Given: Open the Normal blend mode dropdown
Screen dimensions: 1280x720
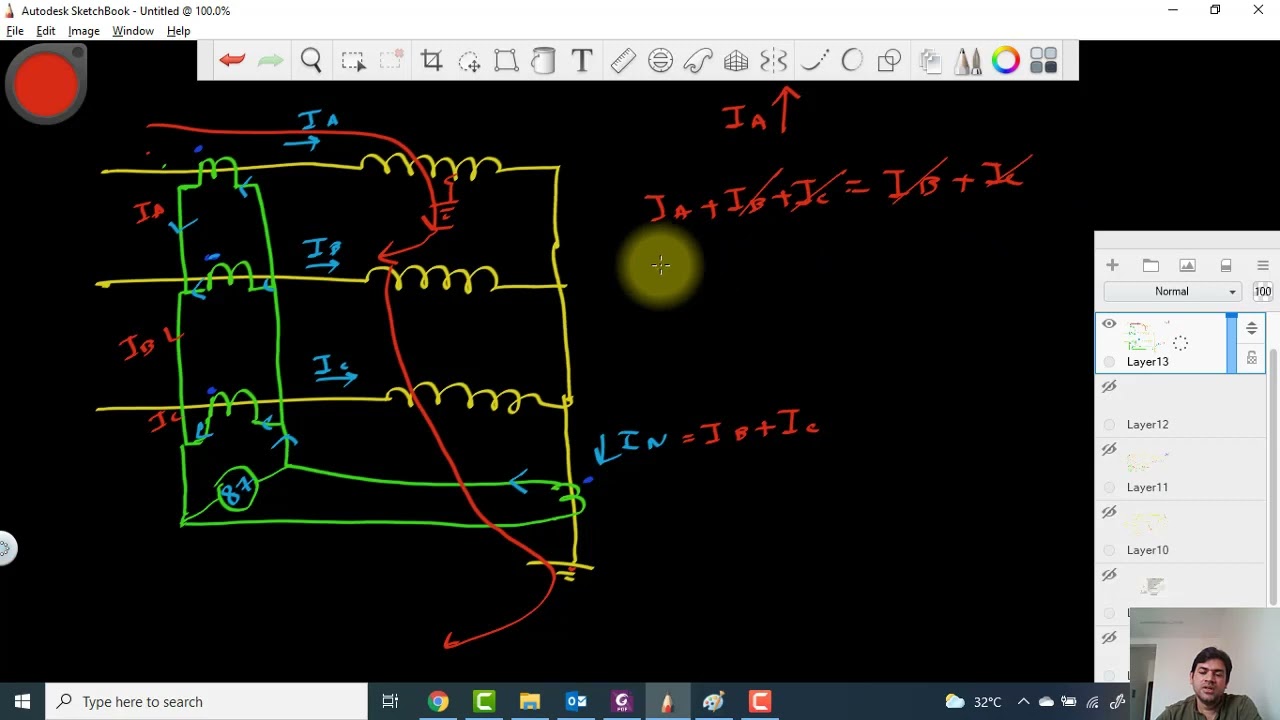Looking at the screenshot, I should pyautogui.click(x=1172, y=291).
